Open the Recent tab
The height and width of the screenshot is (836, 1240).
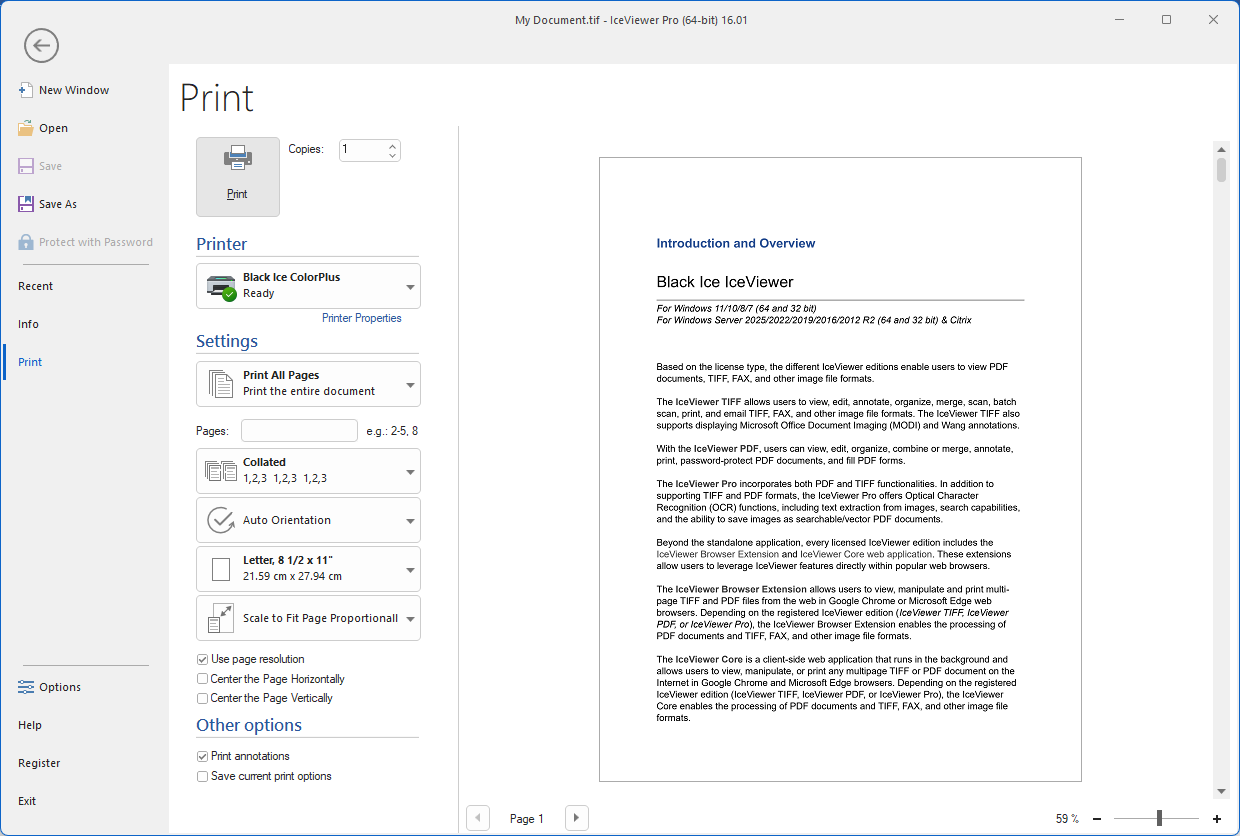(x=36, y=286)
